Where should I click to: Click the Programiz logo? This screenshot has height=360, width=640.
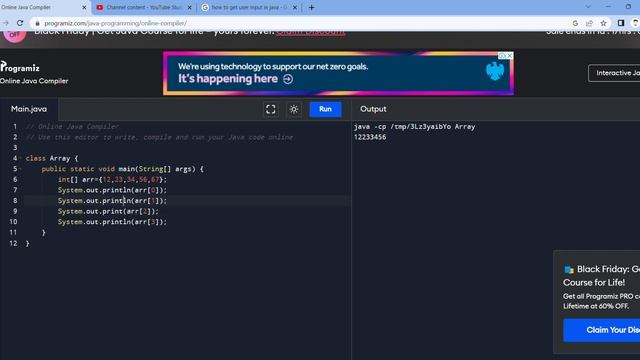coord(20,67)
